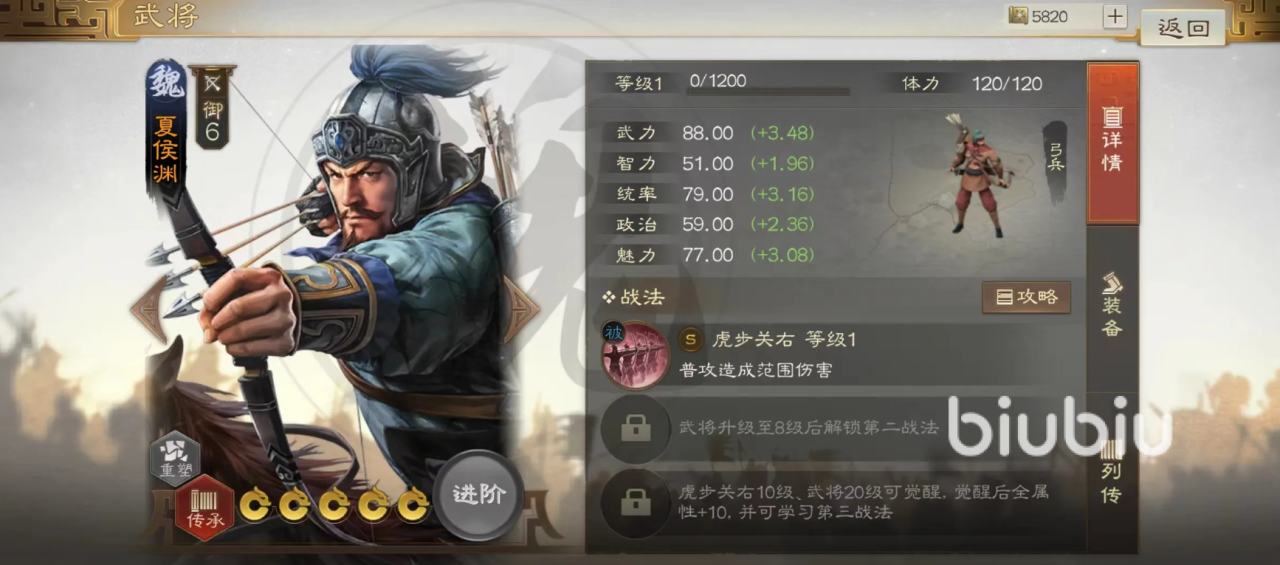Screen dimensions: 1280x565
Task: Switch to the 详情 details tab
Action: pos(1112,143)
